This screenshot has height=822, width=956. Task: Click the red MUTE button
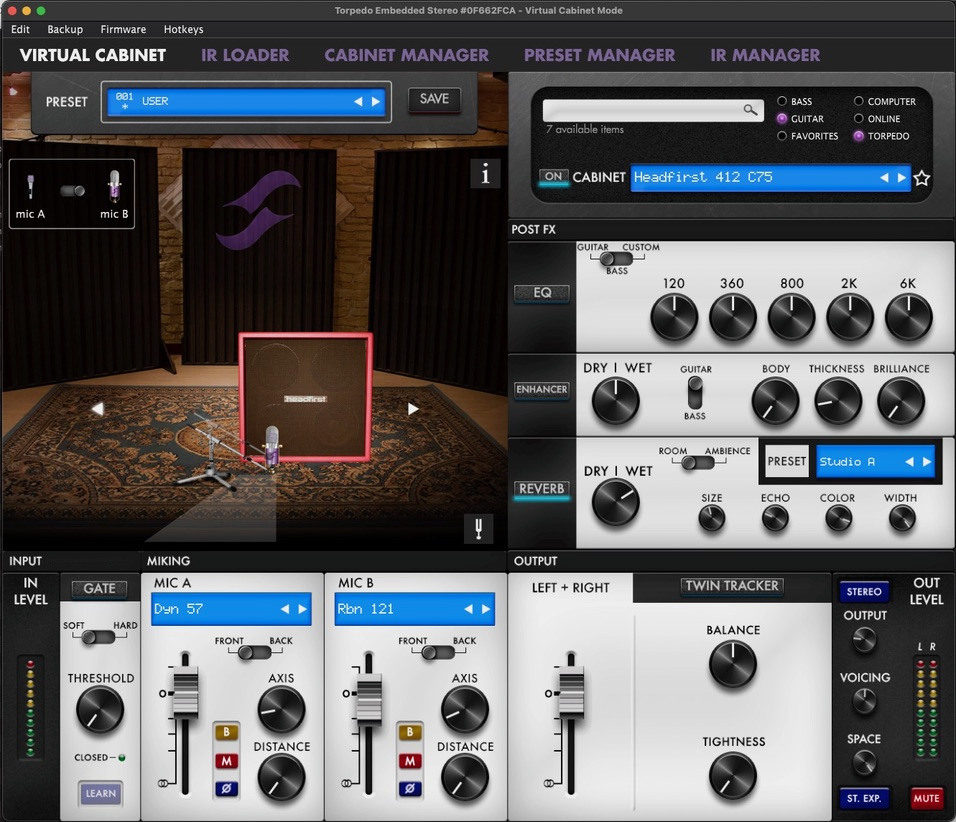pyautogui.click(x=926, y=798)
